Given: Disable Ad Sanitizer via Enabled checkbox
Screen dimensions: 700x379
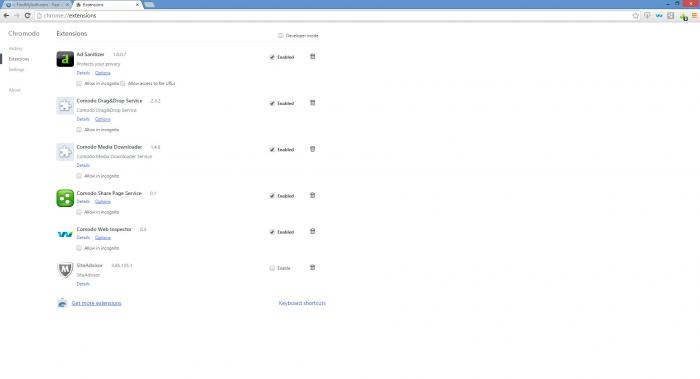Looking at the screenshot, I should 272,57.
